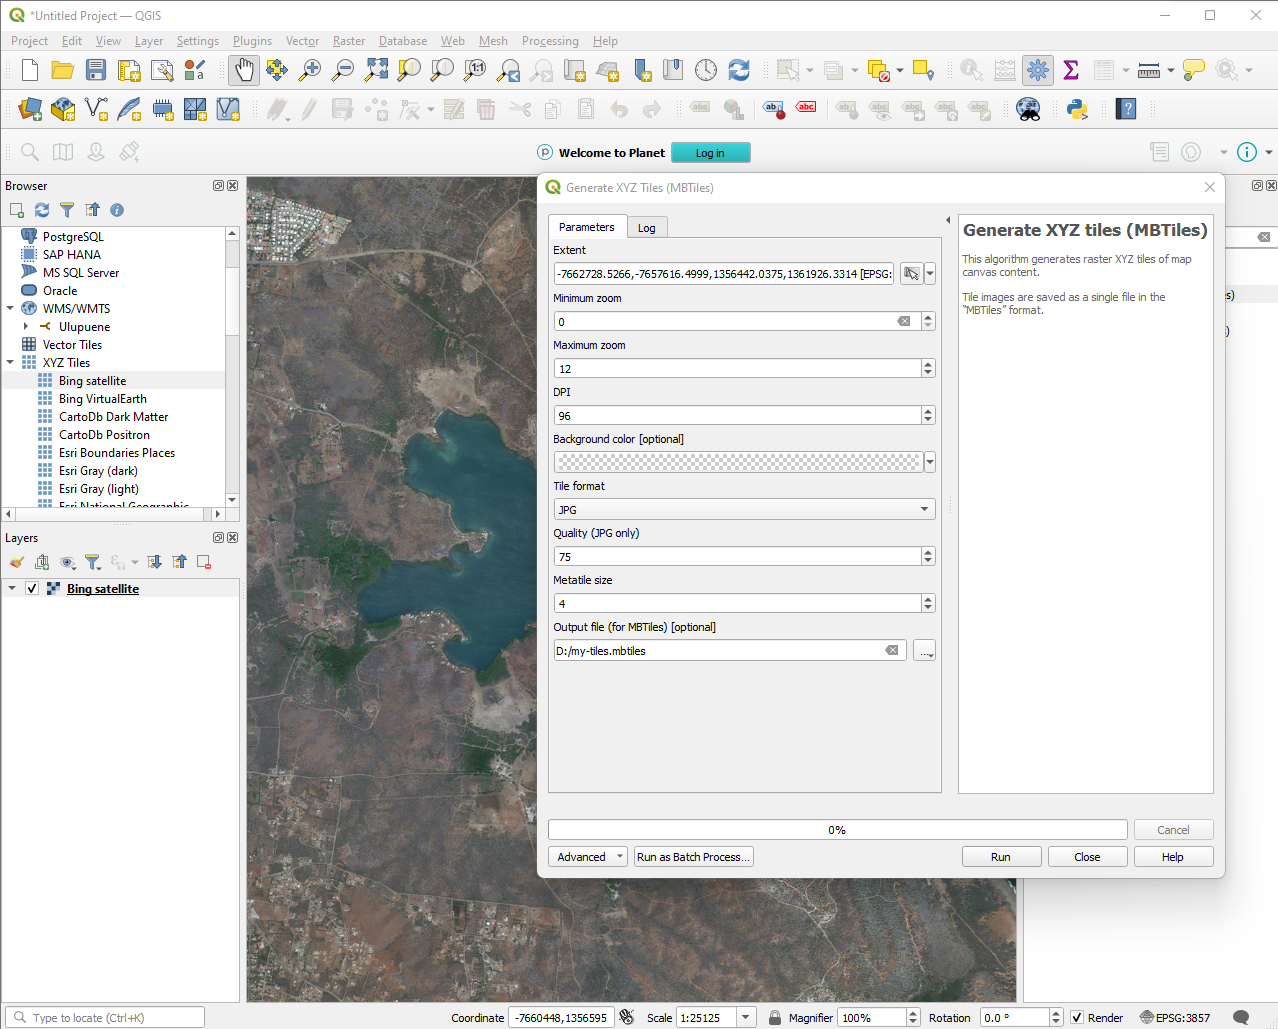1278x1029 pixels.
Task: Click the Pan Map hand tool
Action: click(244, 70)
